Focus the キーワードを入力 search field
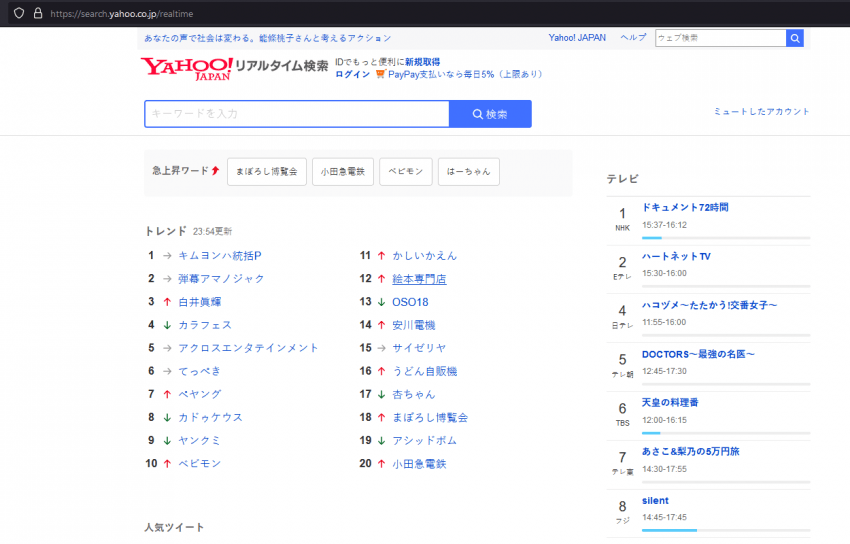 pyautogui.click(x=297, y=114)
